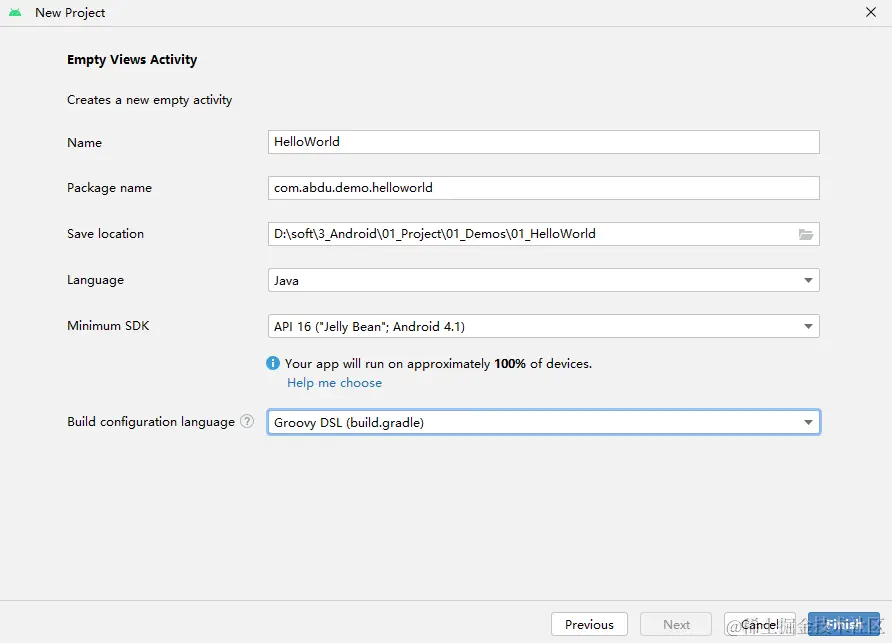Click the Name field containing HelloWorld
The height and width of the screenshot is (643, 892).
coord(543,142)
